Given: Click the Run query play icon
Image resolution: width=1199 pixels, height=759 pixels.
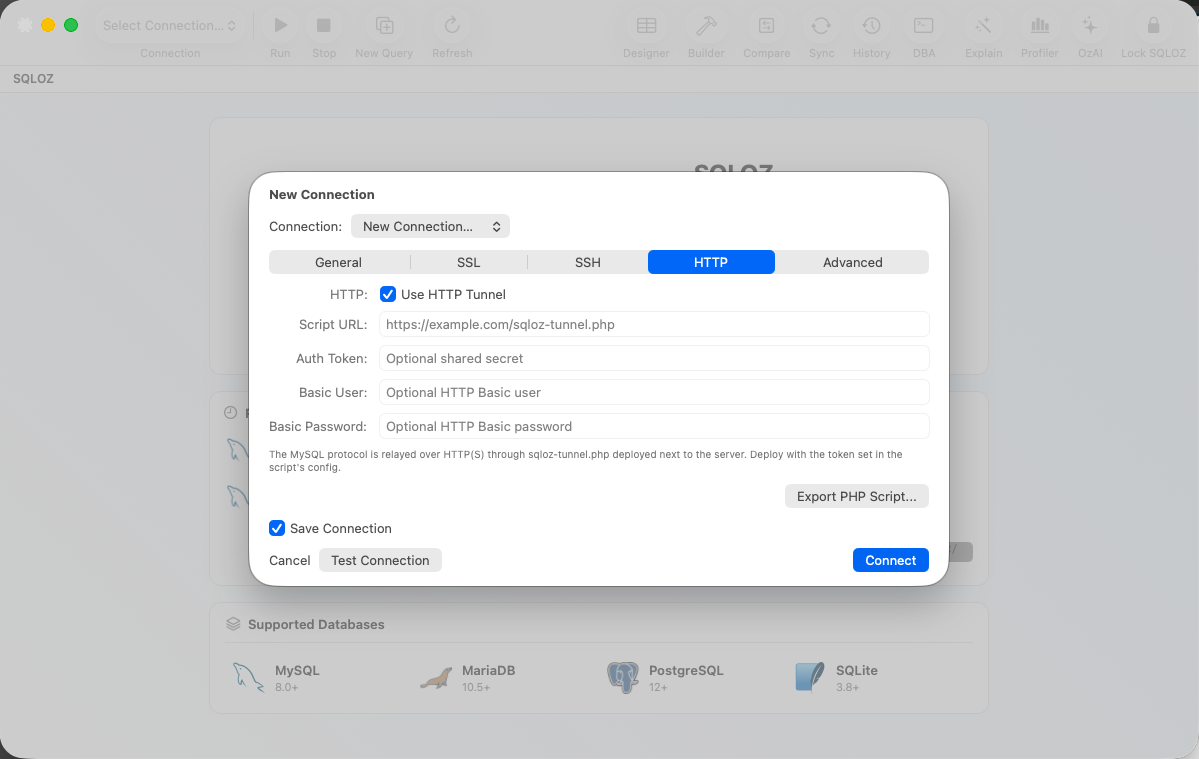Looking at the screenshot, I should click(x=281, y=25).
